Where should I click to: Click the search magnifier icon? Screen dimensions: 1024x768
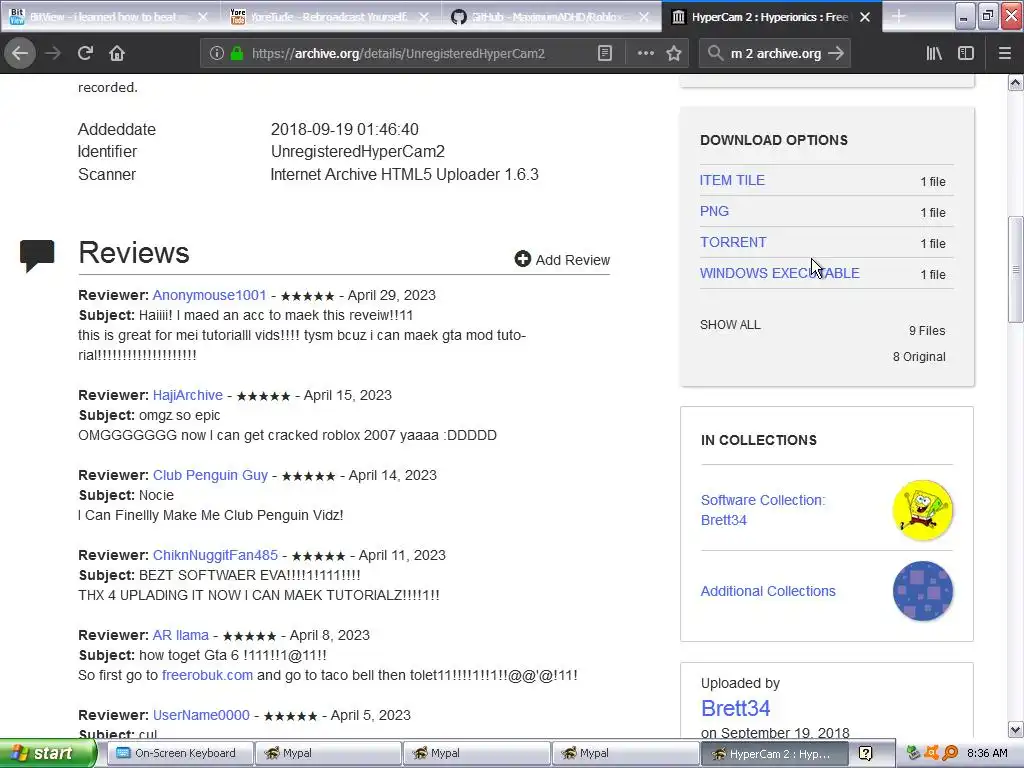click(x=715, y=54)
